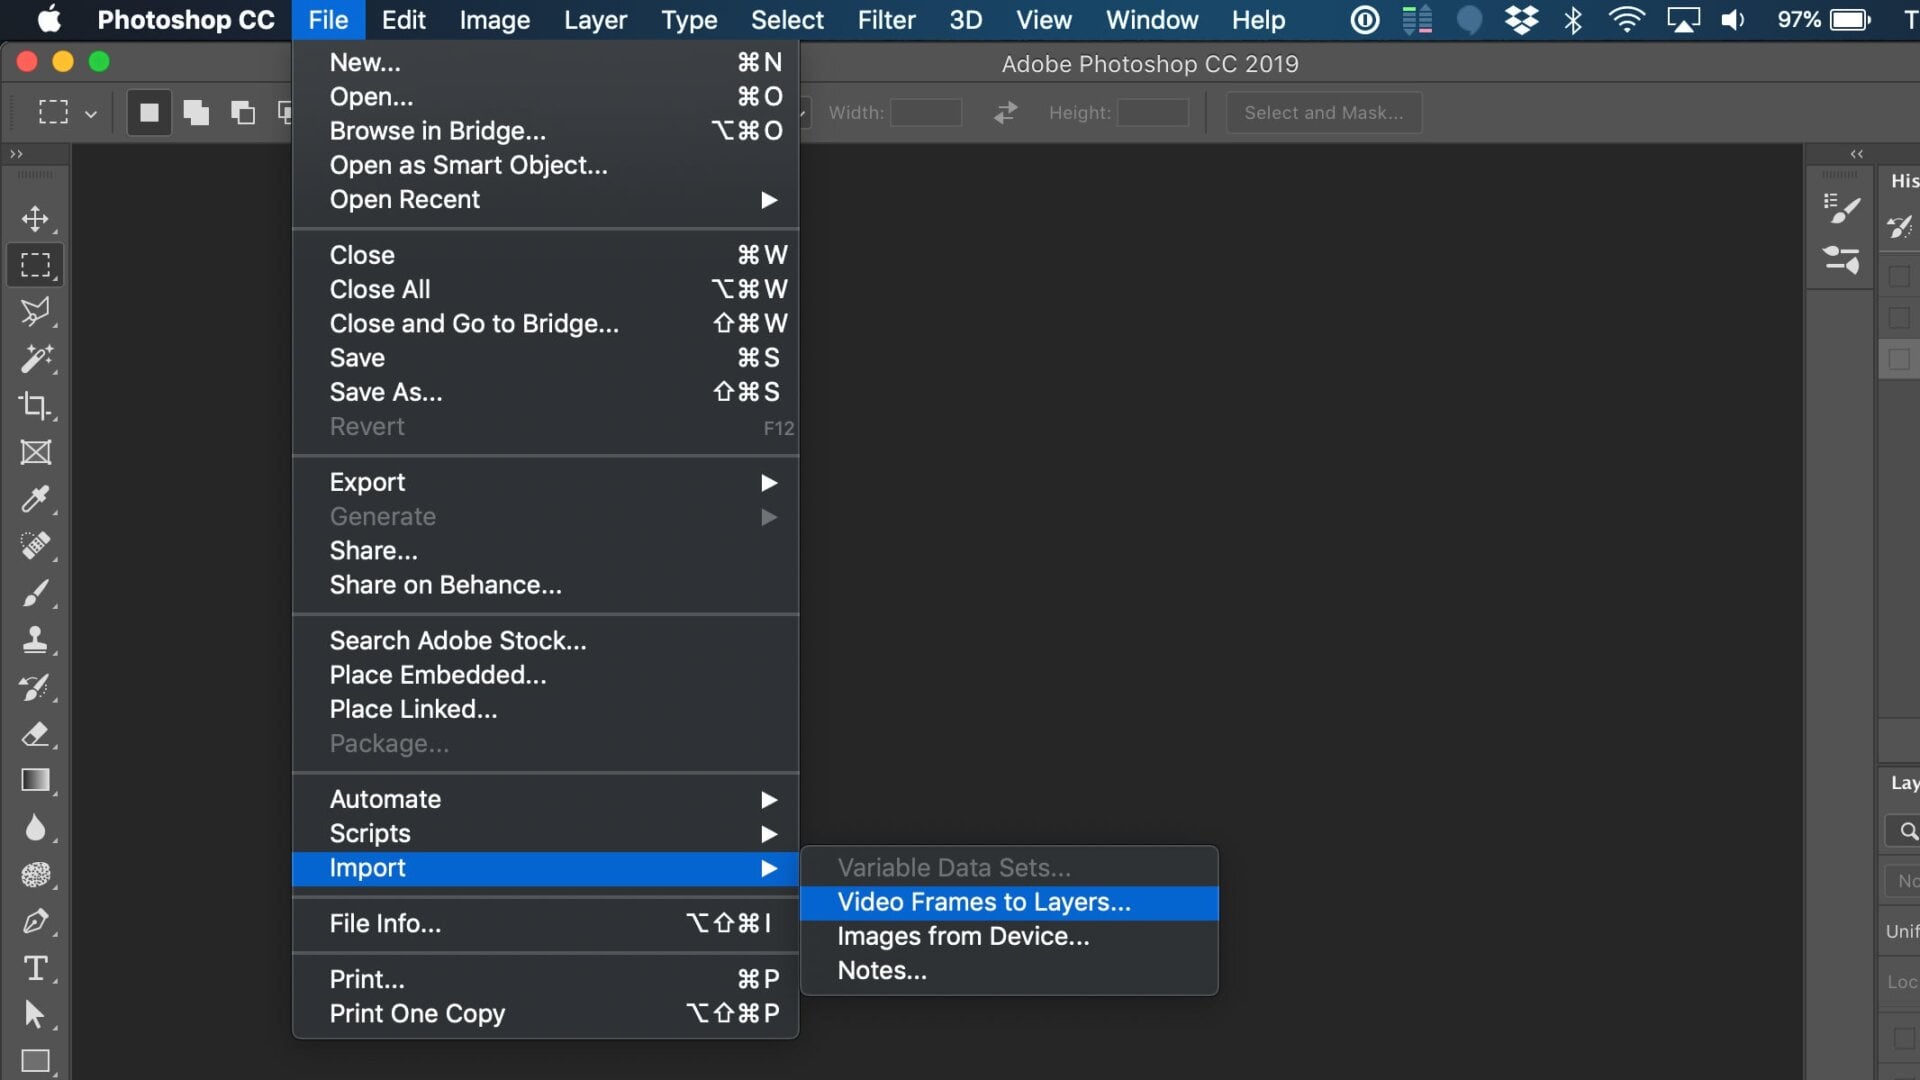Pick the Gradient tool
1920x1080 pixels.
[x=37, y=781]
